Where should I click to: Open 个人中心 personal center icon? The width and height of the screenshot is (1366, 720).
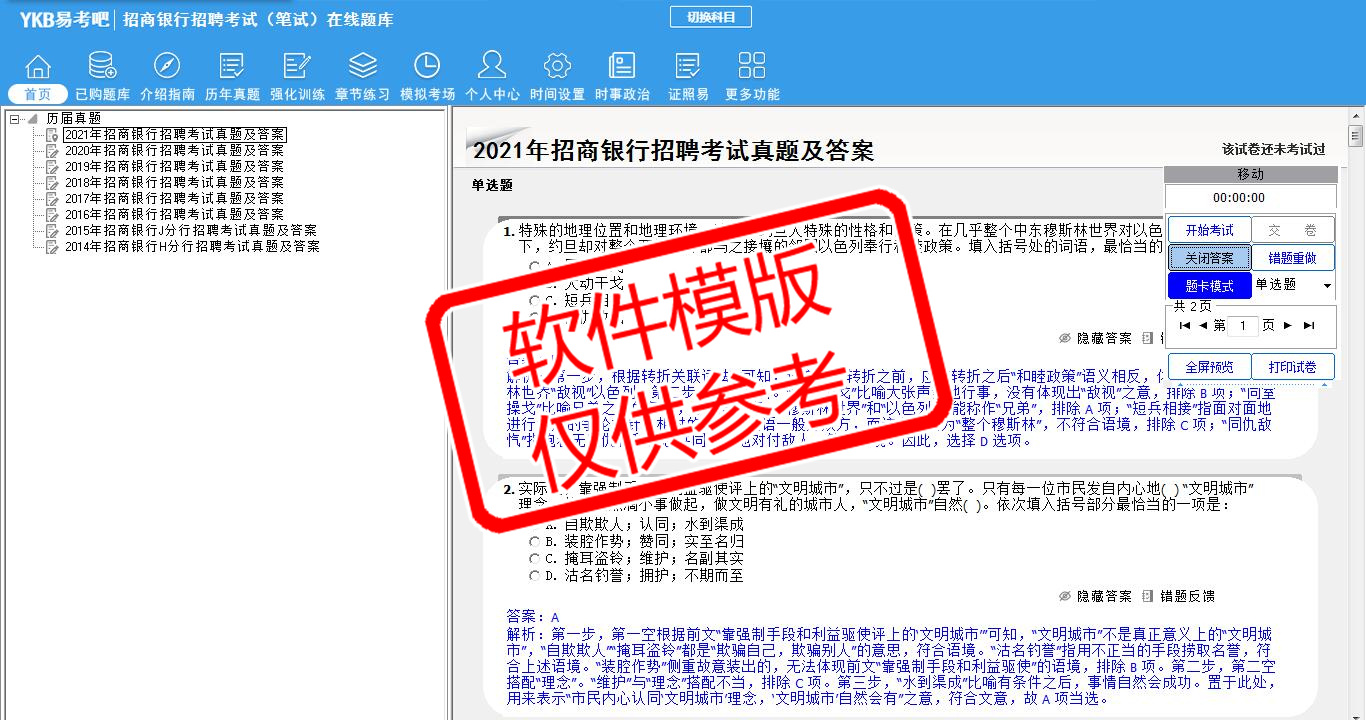[492, 67]
